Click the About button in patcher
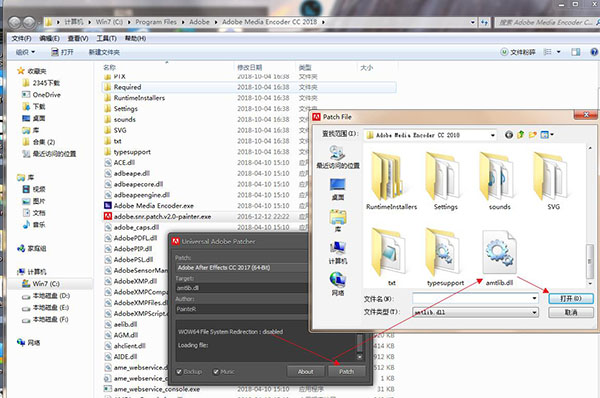The image size is (600, 398). coord(305,372)
